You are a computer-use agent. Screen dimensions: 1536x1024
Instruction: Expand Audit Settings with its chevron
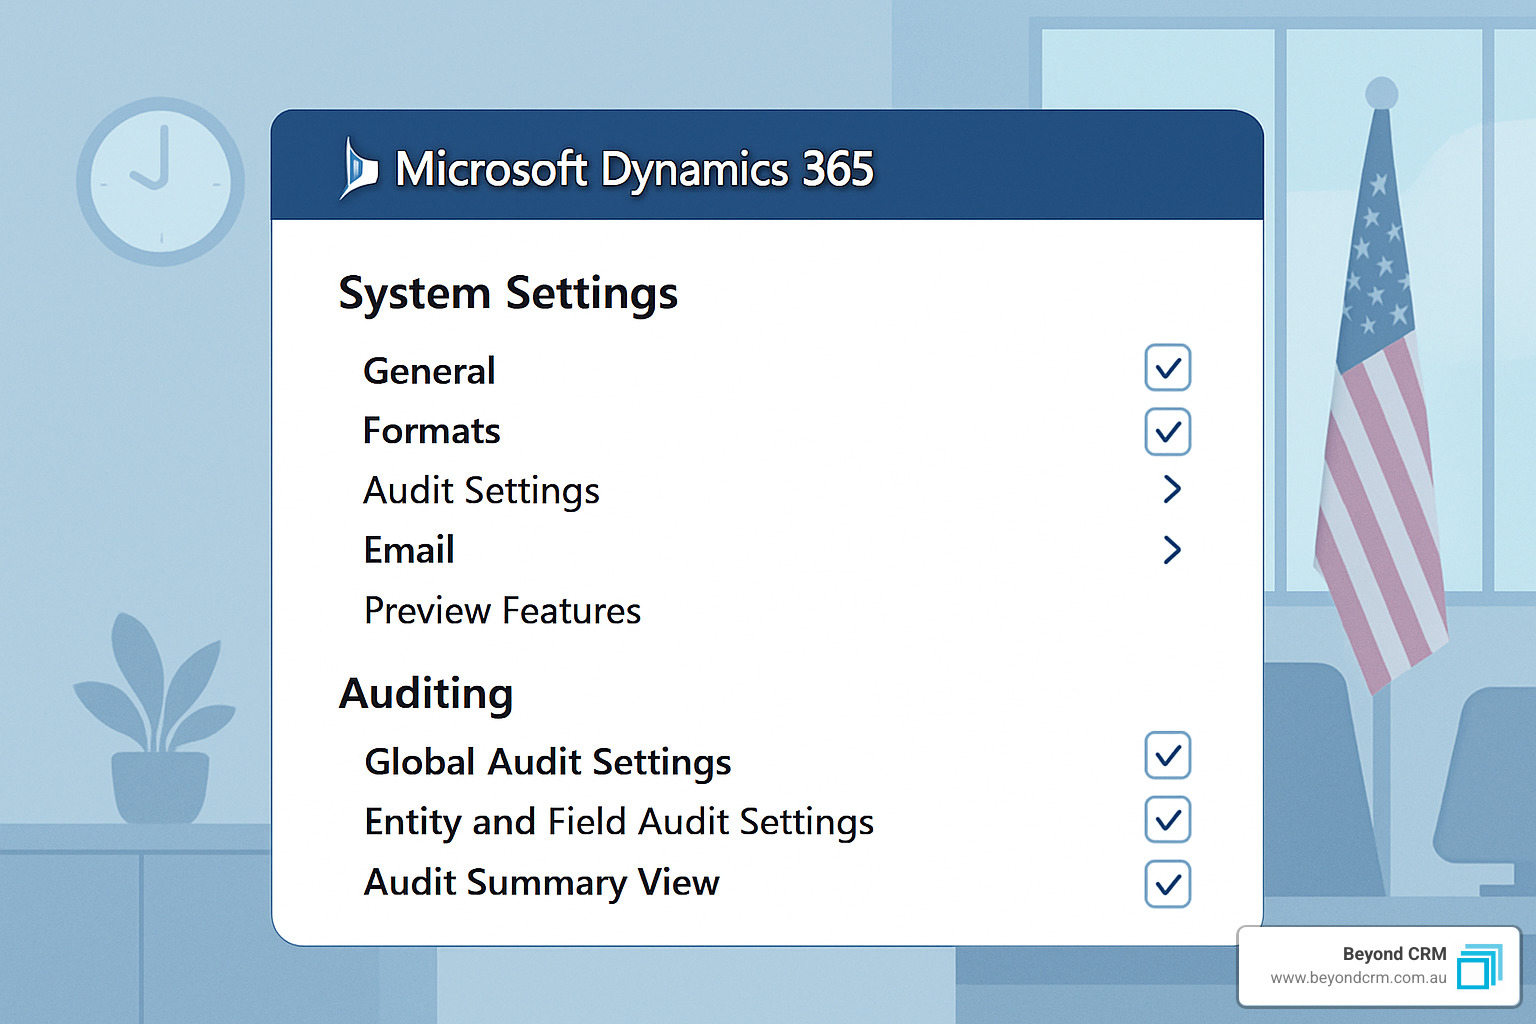[x=1172, y=489]
